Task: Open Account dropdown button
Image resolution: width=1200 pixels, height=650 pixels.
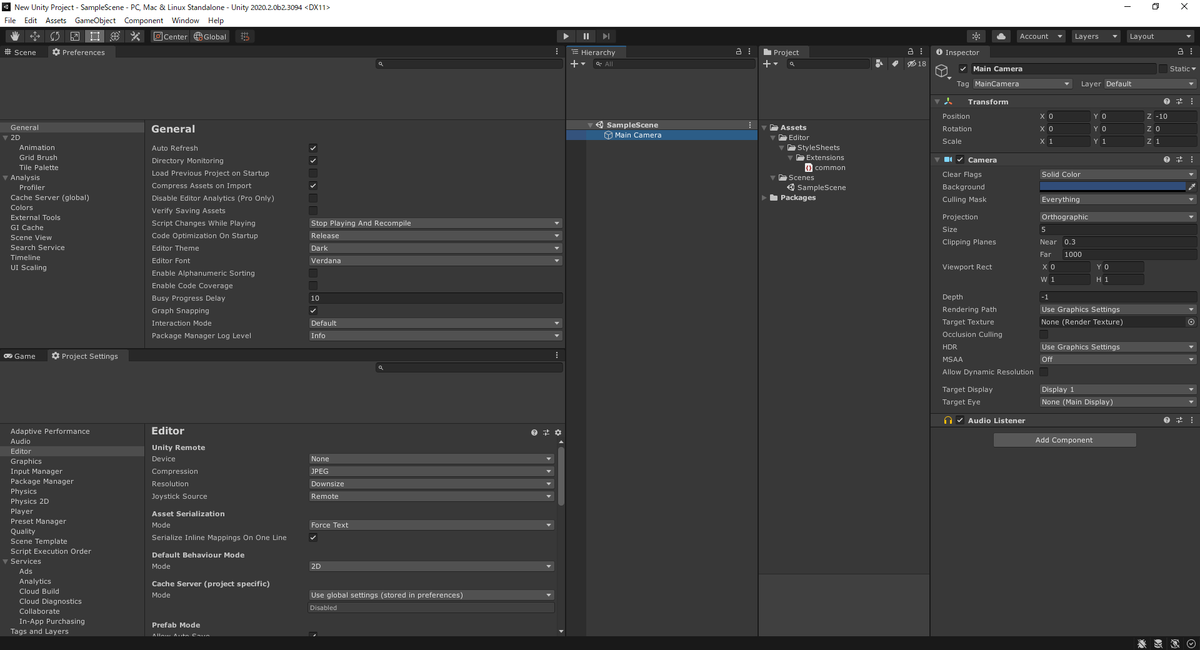Action: (1040, 36)
